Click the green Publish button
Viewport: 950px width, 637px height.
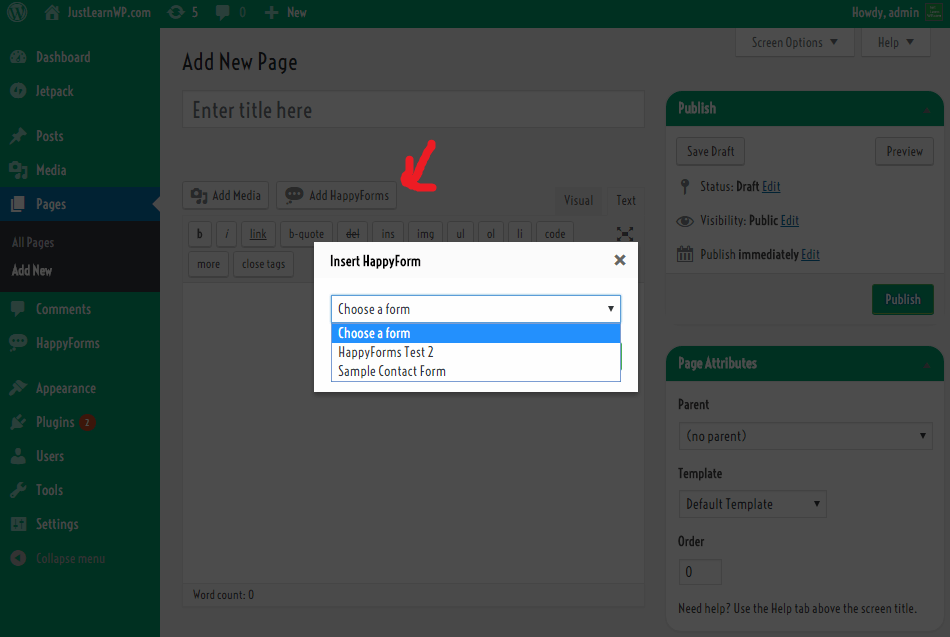pyautogui.click(x=903, y=299)
